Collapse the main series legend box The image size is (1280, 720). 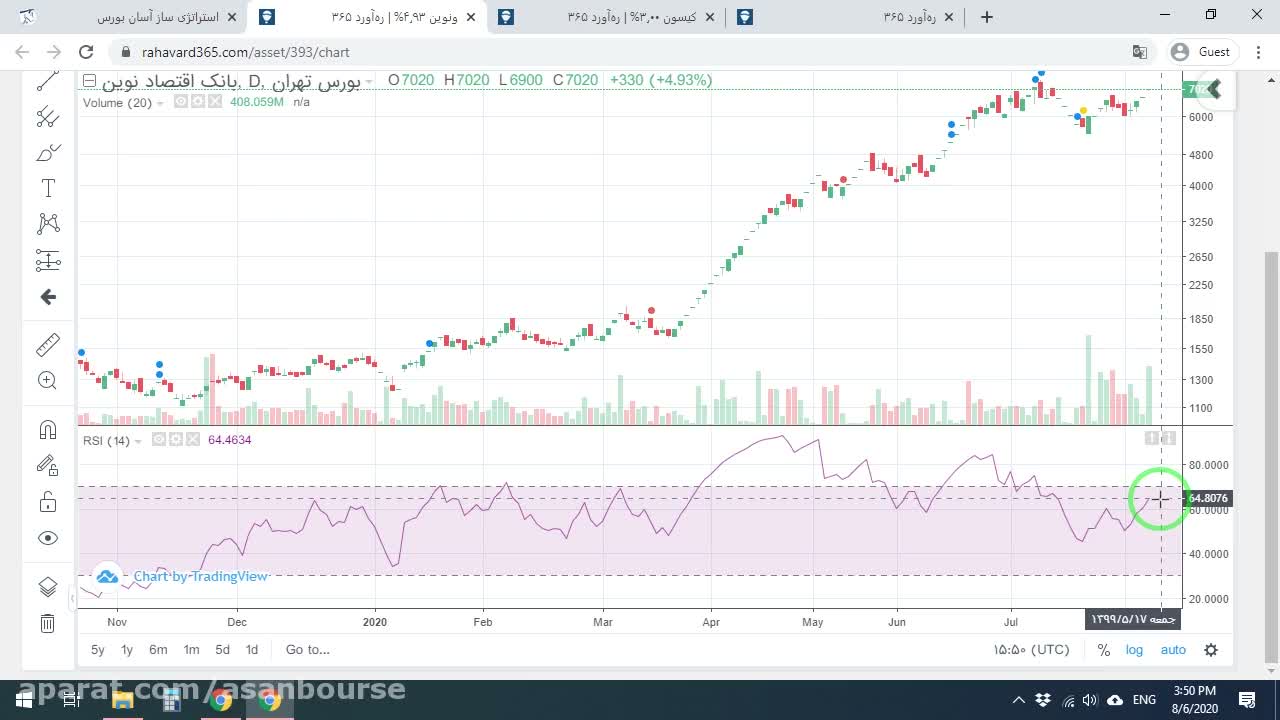(x=89, y=81)
